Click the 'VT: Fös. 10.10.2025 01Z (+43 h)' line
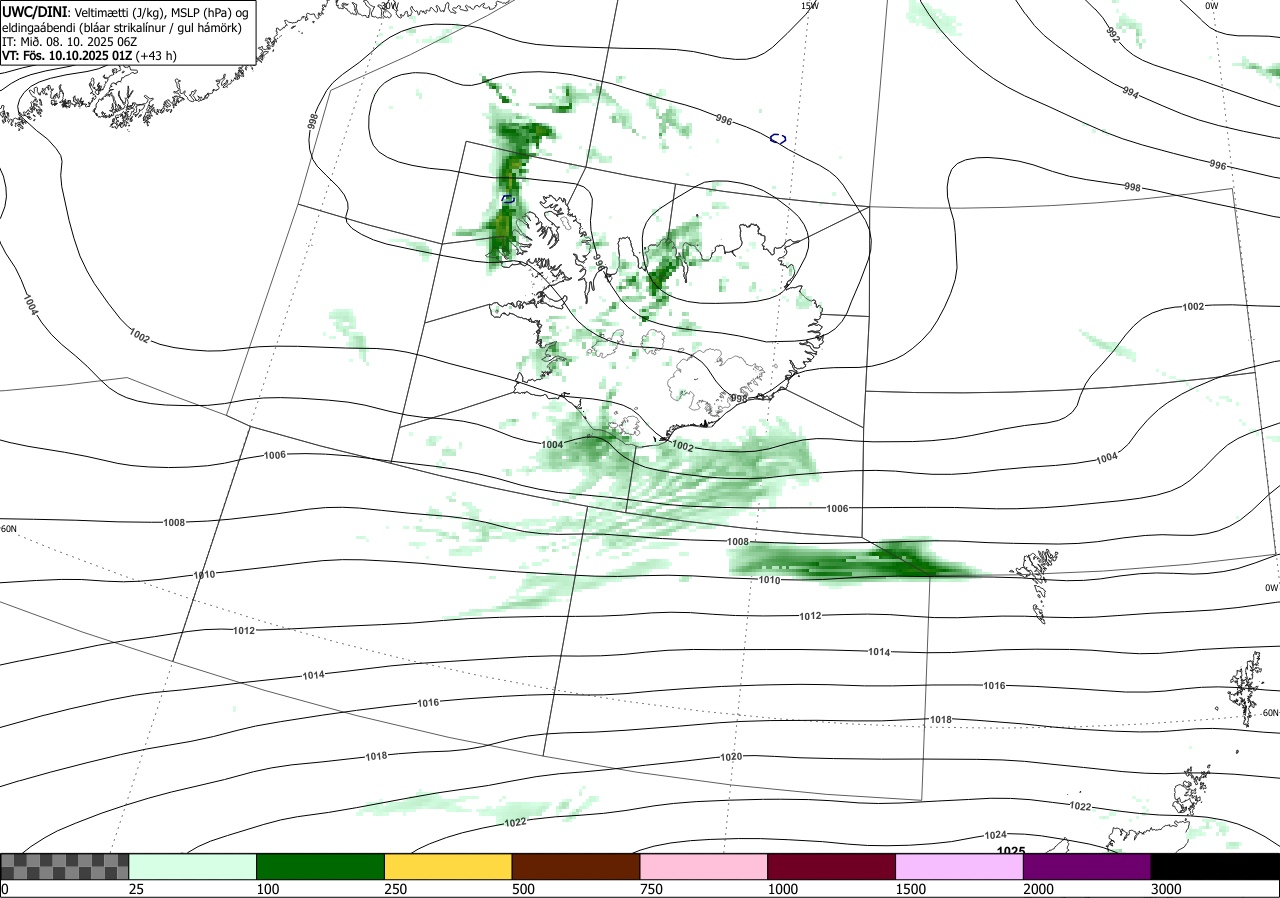 pos(89,56)
